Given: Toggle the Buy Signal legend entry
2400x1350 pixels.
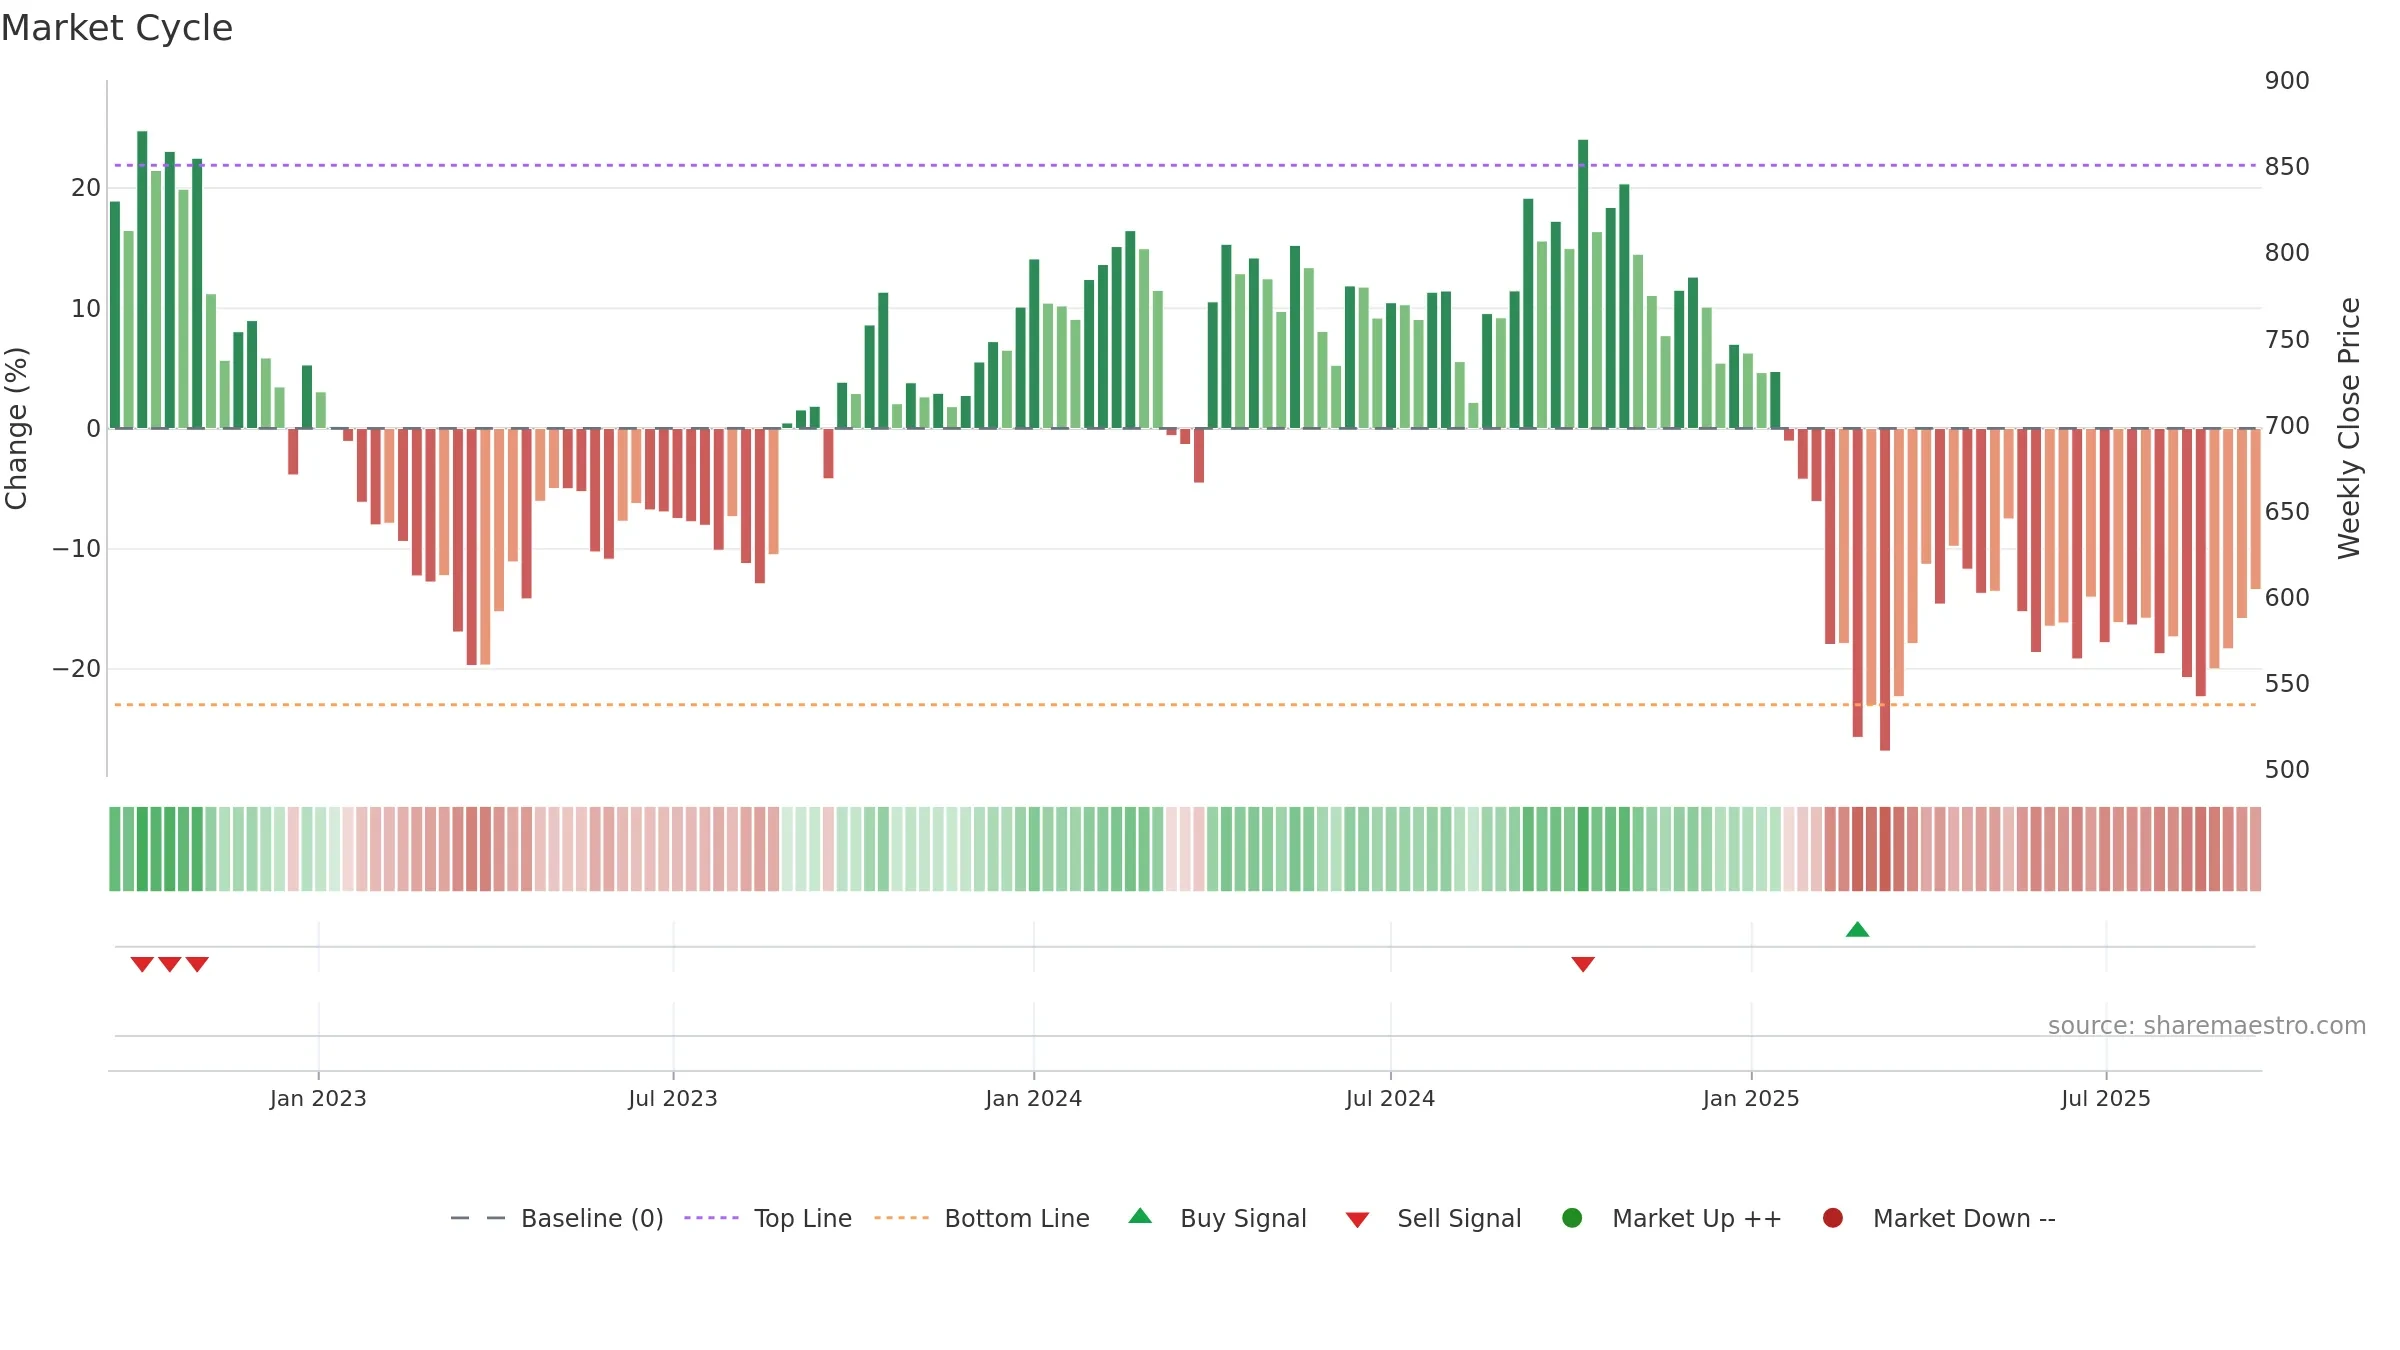Looking at the screenshot, I should [1217, 1218].
